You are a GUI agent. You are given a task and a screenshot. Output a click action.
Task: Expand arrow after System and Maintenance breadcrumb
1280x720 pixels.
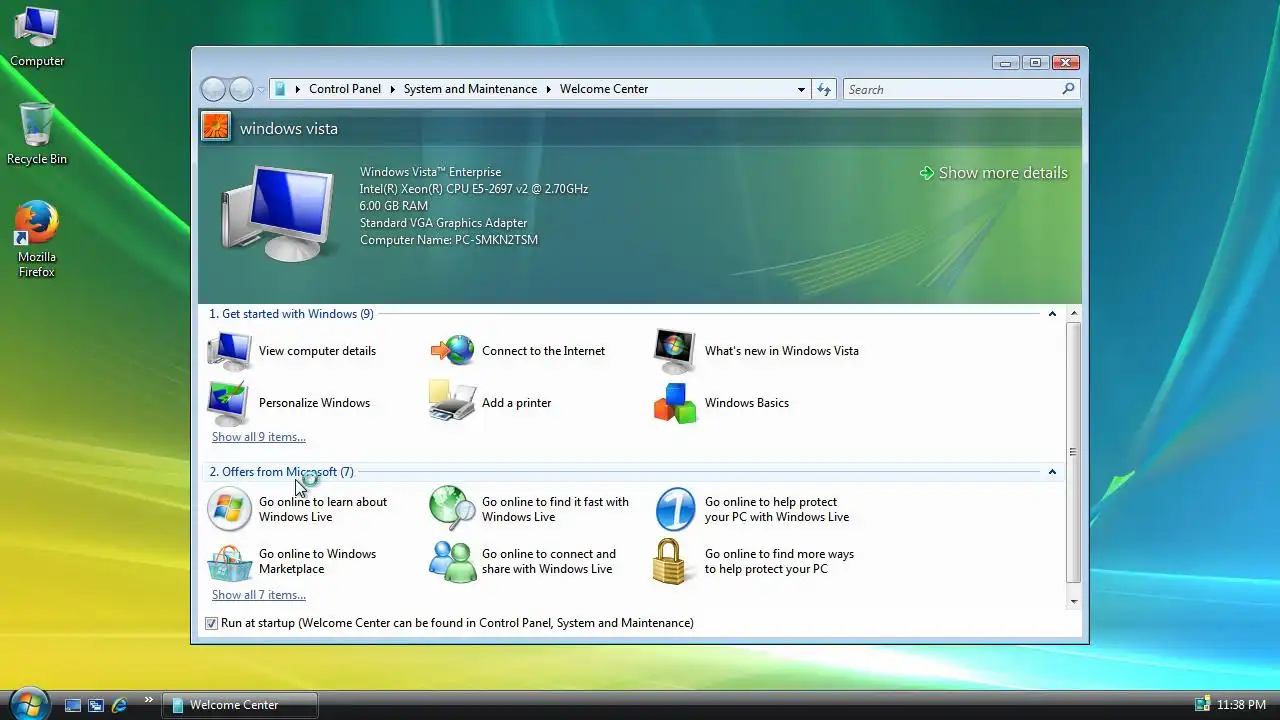548,89
